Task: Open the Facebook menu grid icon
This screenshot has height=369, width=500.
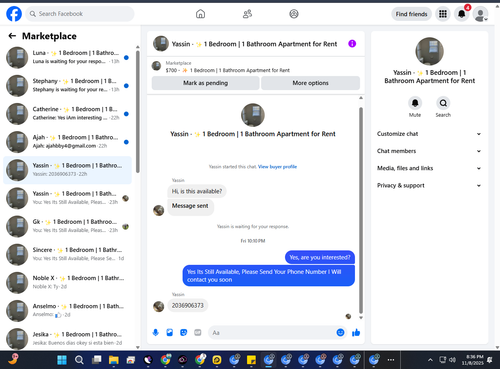Action: coord(443,14)
